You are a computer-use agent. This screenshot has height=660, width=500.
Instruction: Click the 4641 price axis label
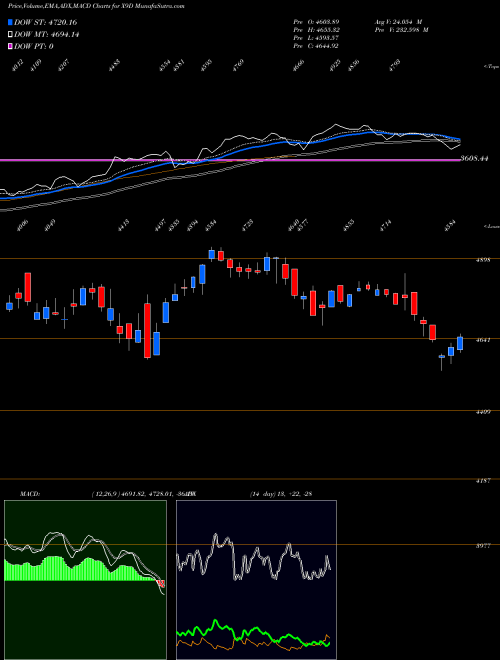pyautogui.click(x=483, y=340)
